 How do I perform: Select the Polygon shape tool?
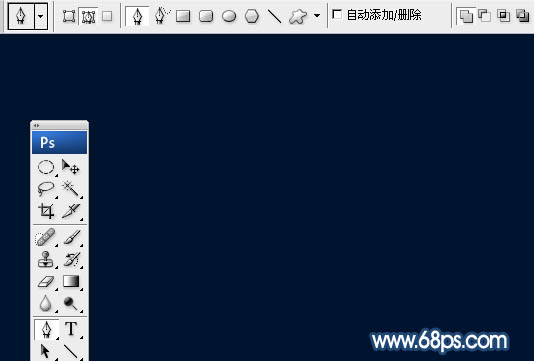tap(252, 16)
